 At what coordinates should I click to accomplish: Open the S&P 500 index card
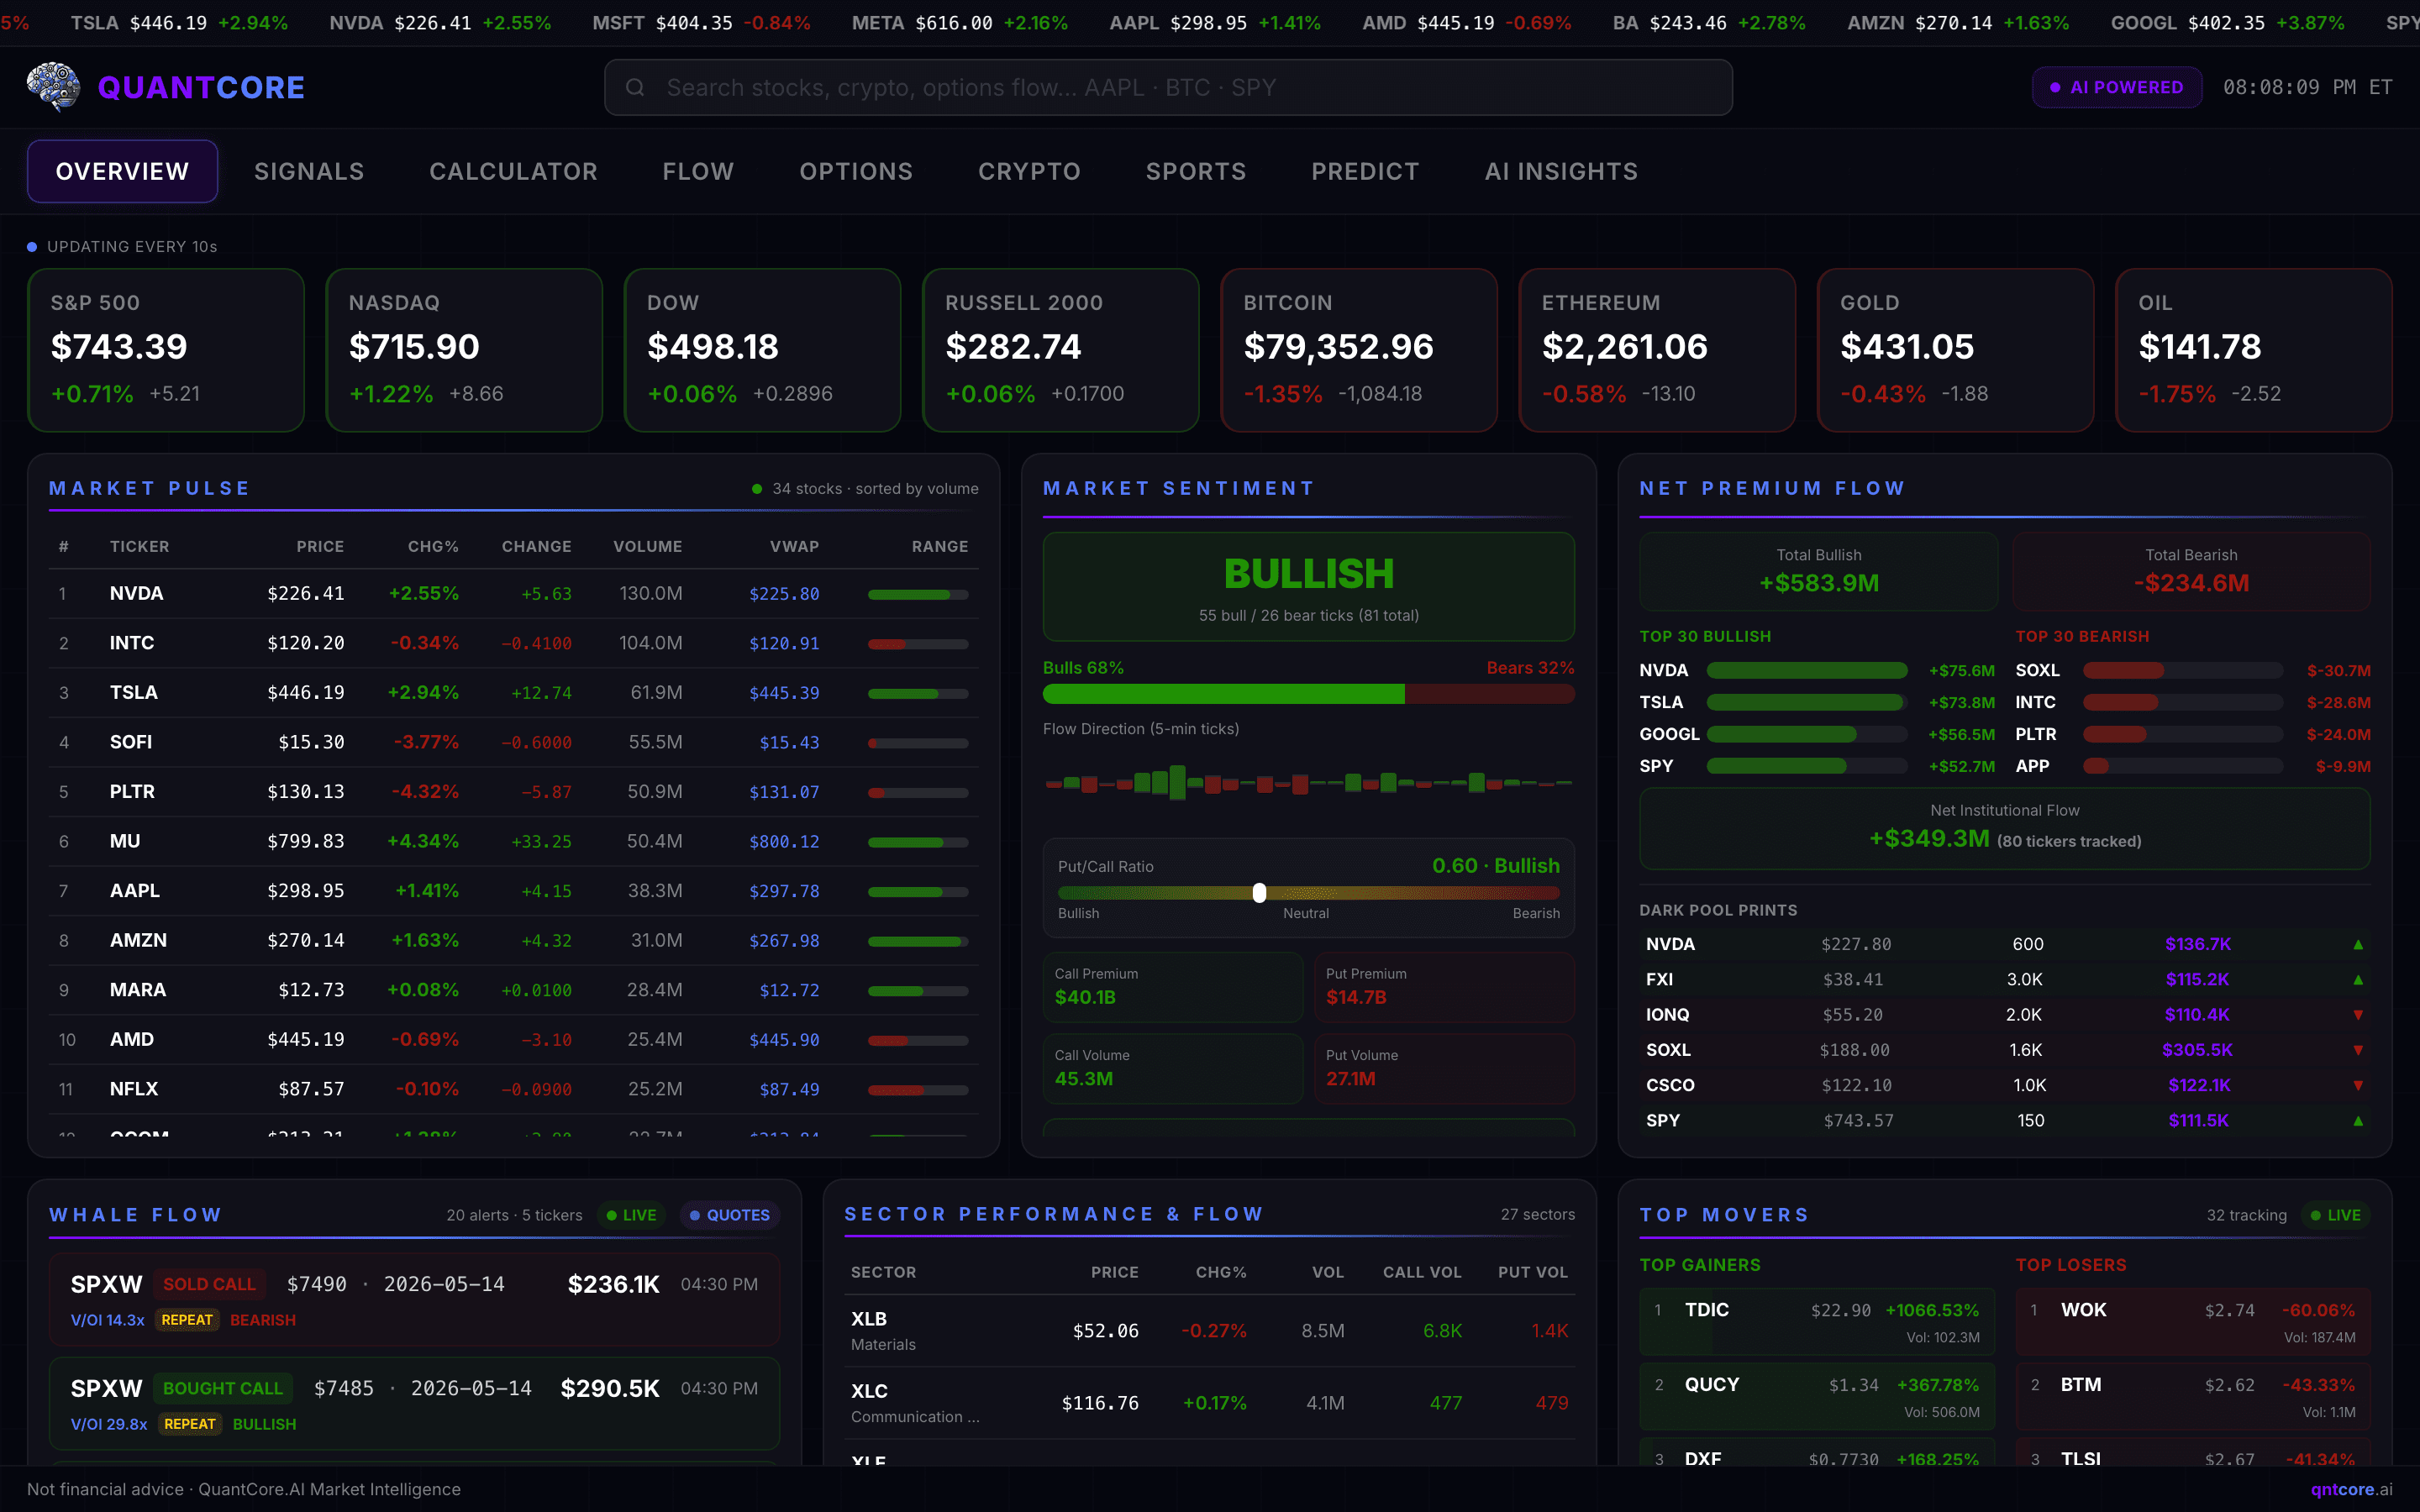click(166, 350)
